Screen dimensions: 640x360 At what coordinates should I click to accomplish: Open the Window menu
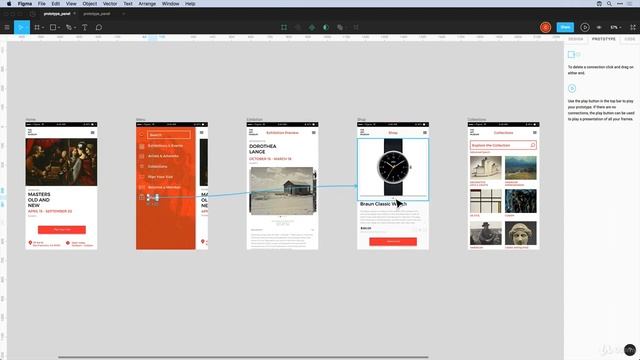(x=171, y=4)
